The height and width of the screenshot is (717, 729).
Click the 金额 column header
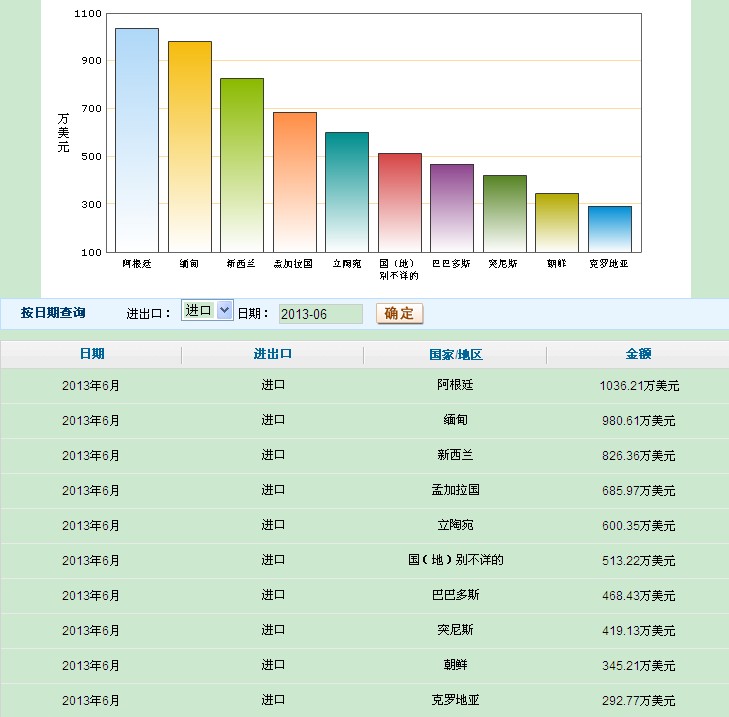point(638,354)
